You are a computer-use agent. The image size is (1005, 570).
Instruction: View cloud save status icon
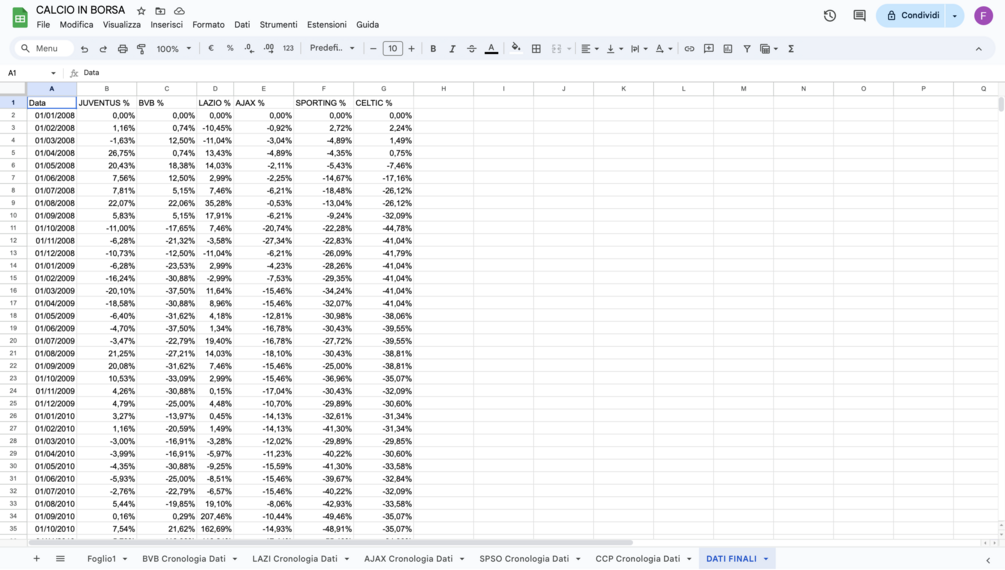[x=179, y=11]
